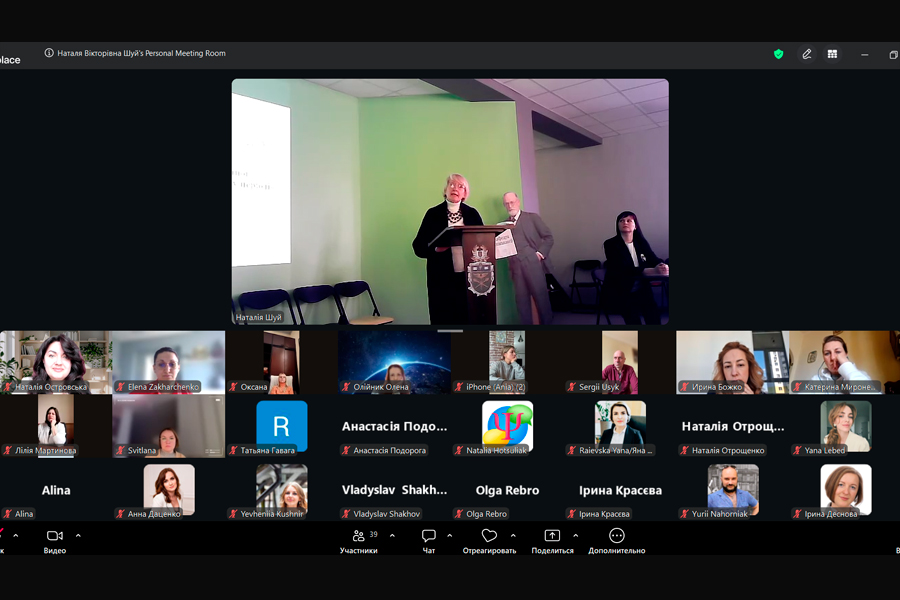Select Лілія Мартинова participant tile
Screen dimensions: 900x600
tap(56, 426)
